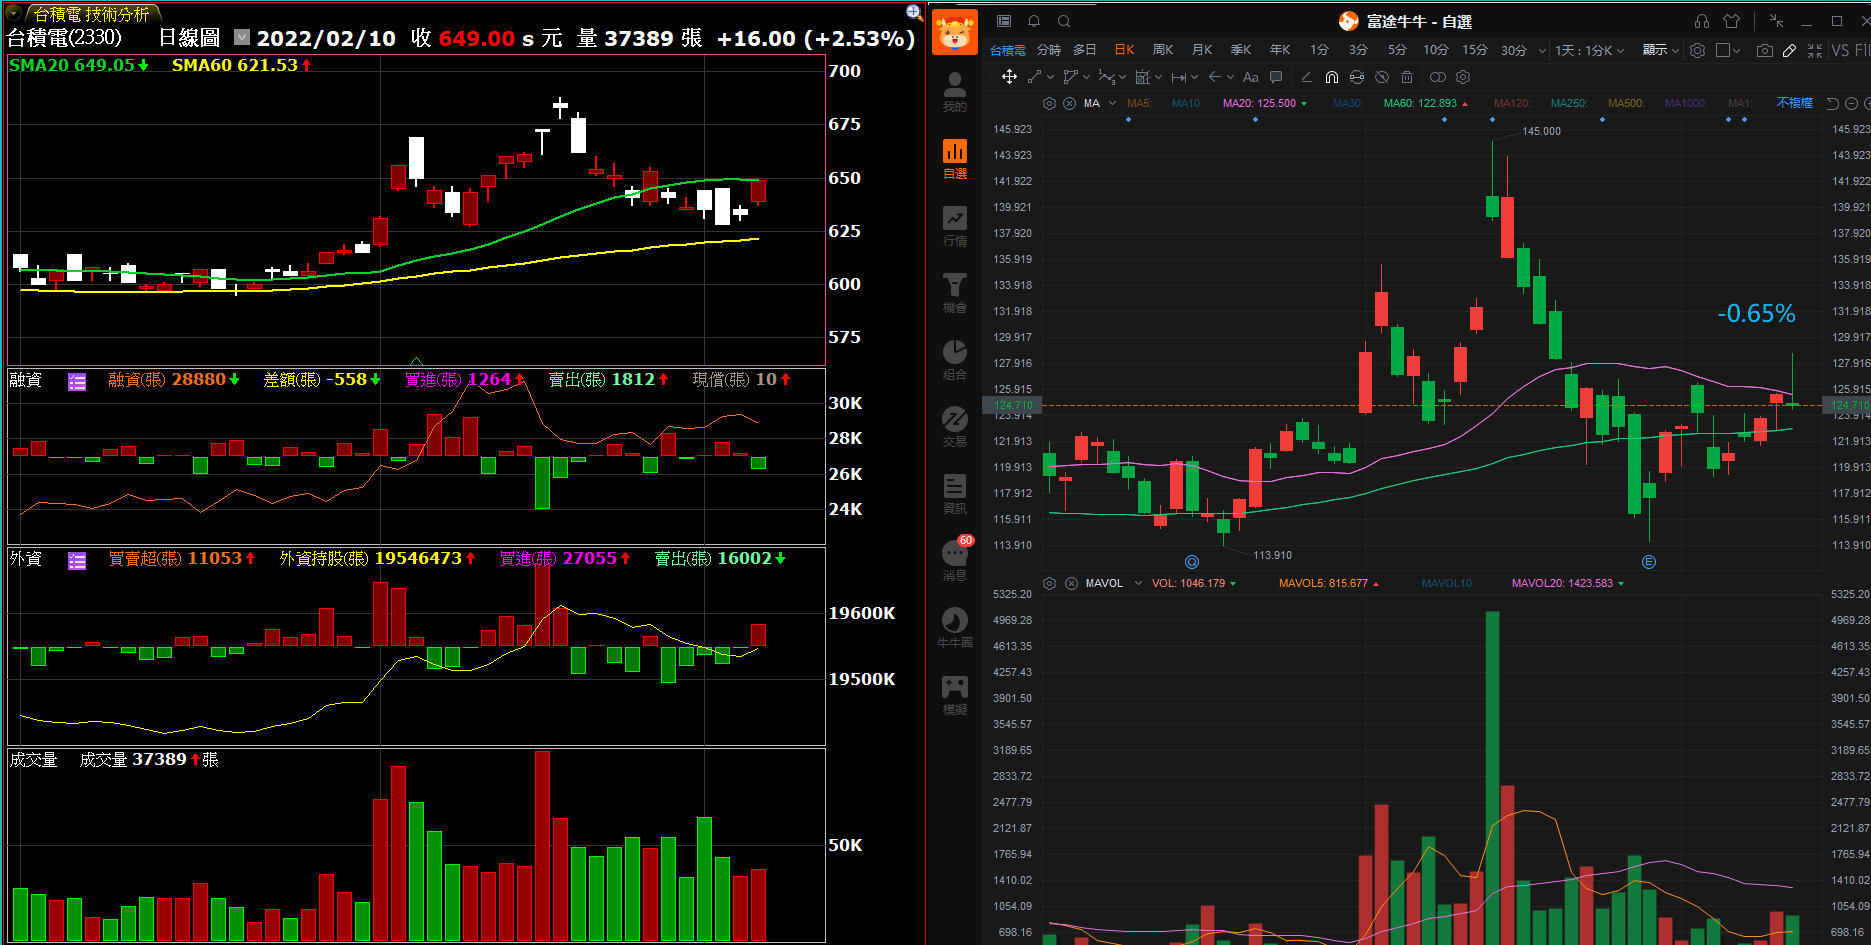
Task: Select the comment bubble annotation tool
Action: 1276,77
